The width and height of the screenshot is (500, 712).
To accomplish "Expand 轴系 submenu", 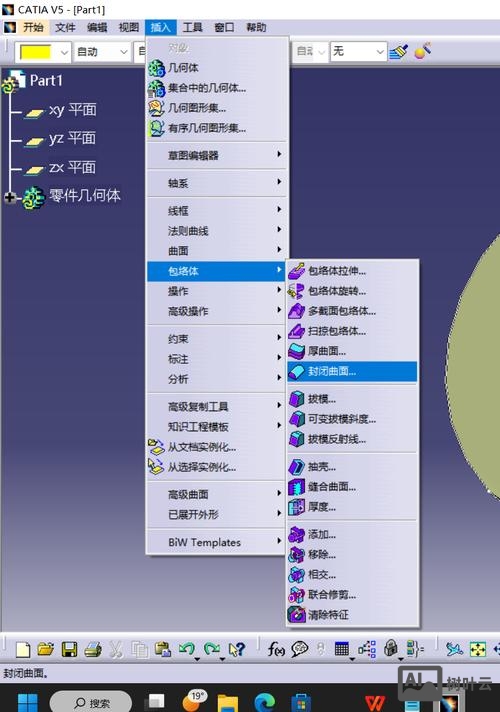I will click(x=217, y=183).
